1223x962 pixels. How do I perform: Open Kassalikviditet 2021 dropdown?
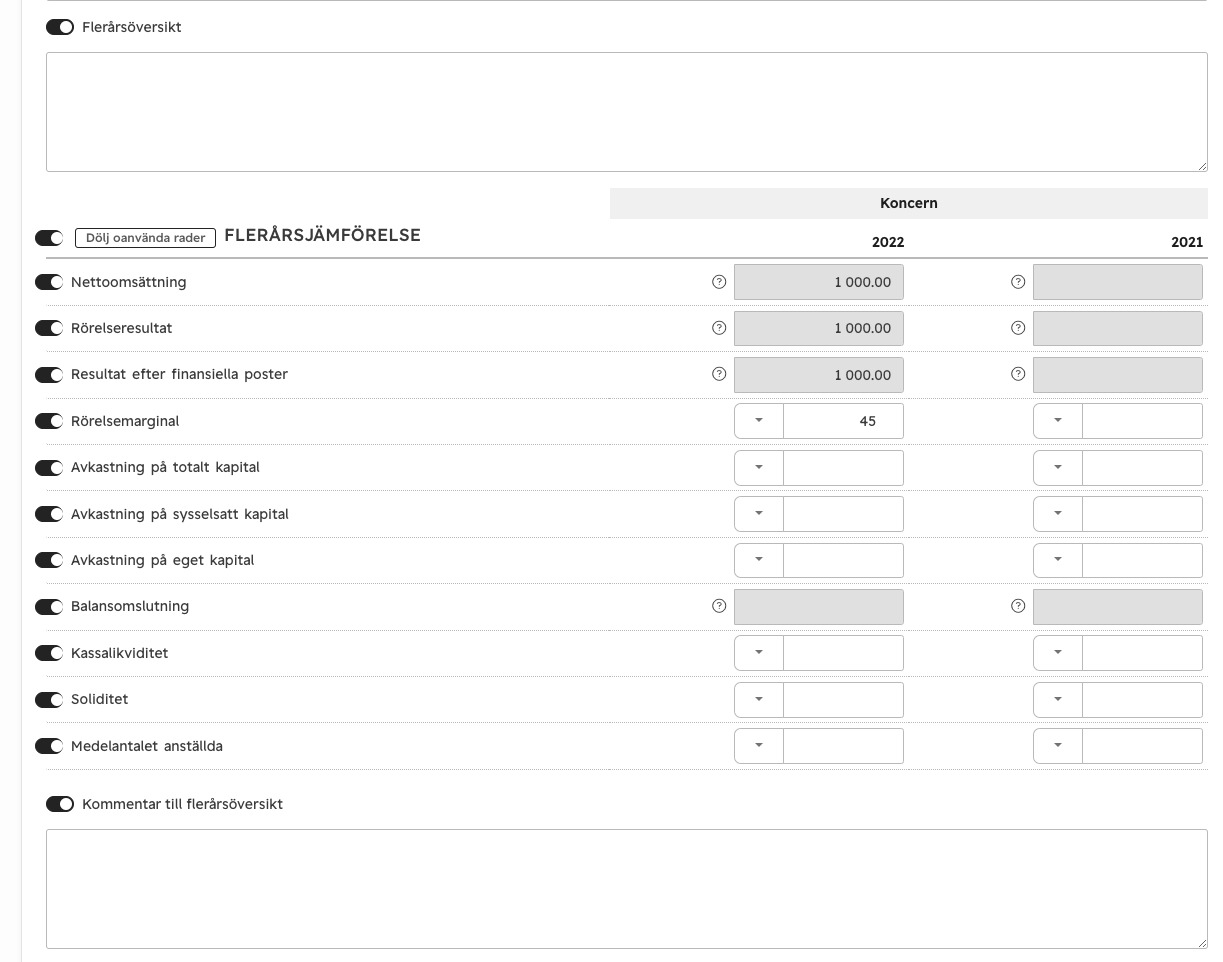(1058, 653)
